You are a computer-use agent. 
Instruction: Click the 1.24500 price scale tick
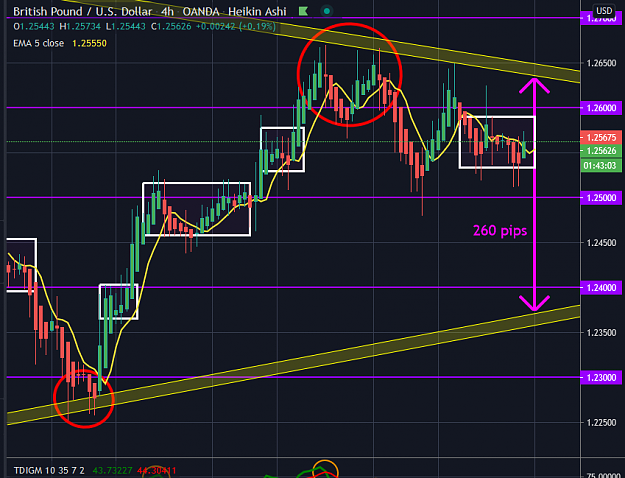click(601, 242)
